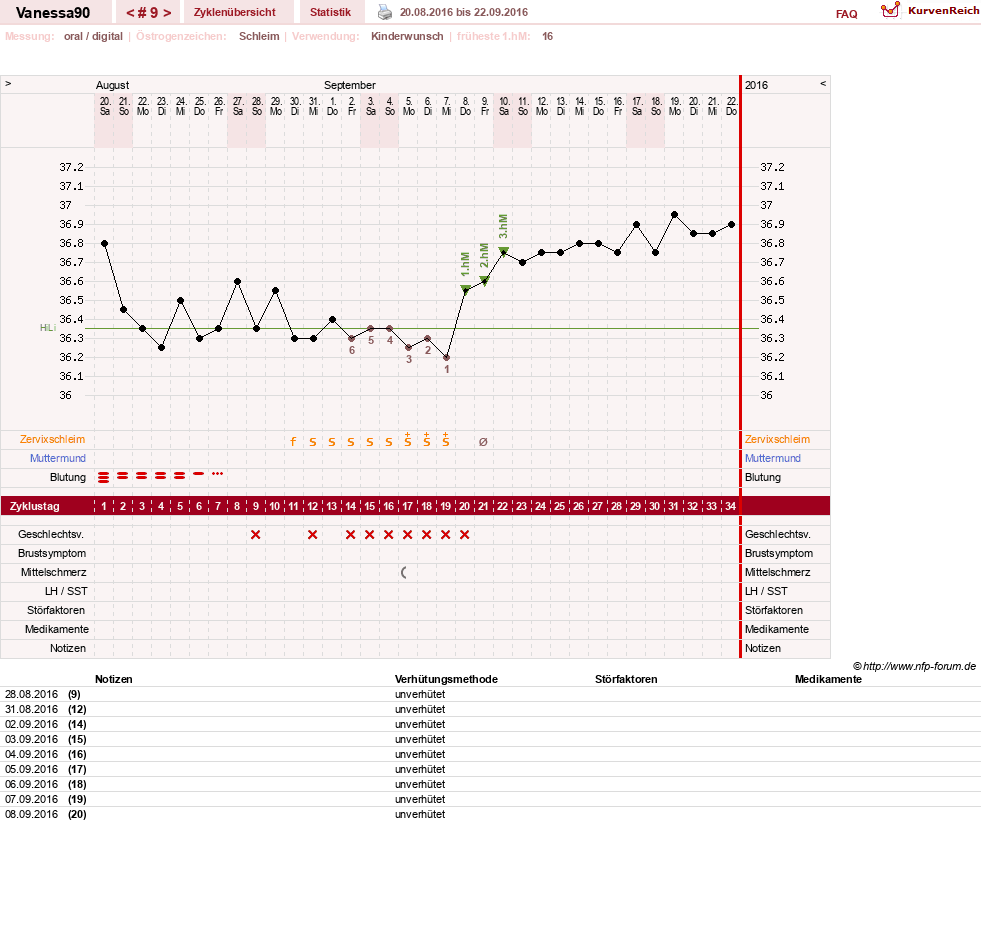Click notes row dated 08.09.2016

pos(490,814)
